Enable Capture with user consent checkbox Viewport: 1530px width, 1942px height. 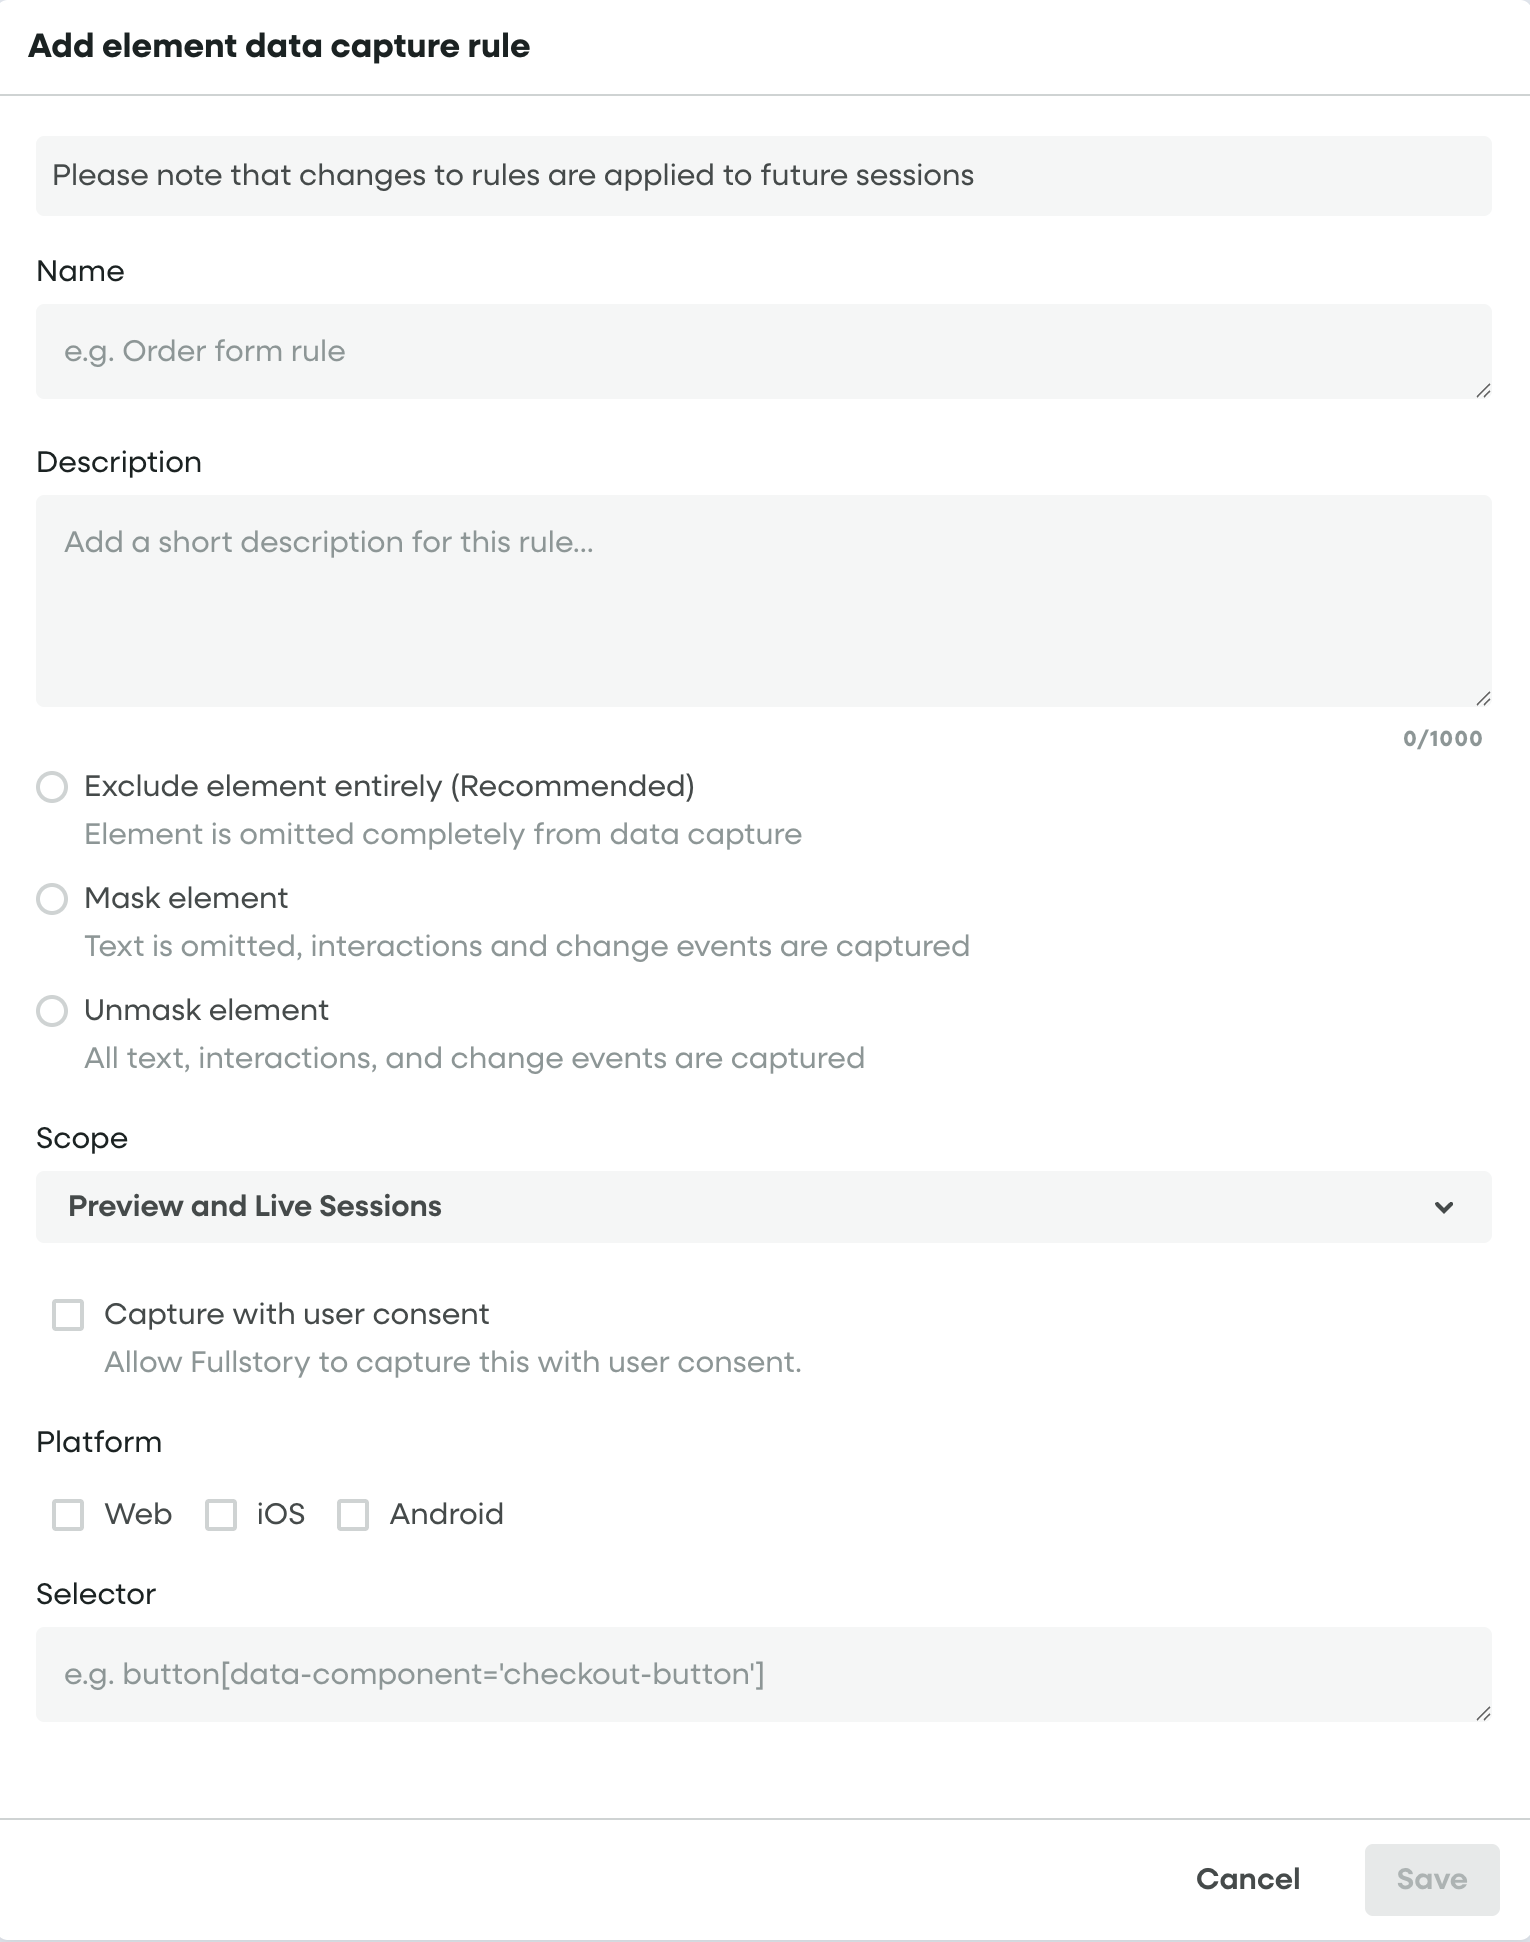(68, 1315)
